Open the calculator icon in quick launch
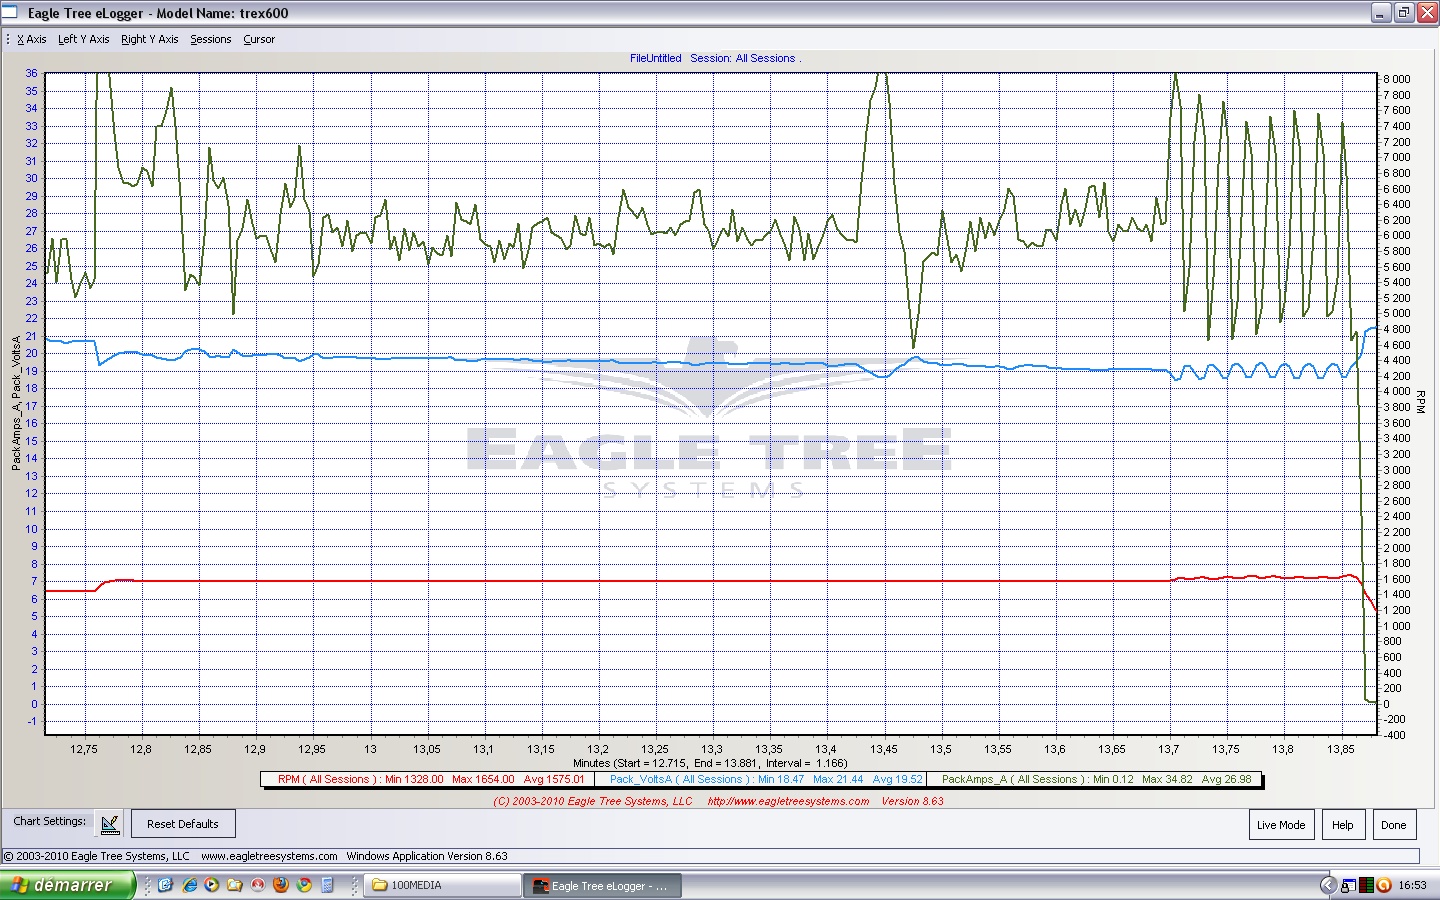Screen dimensions: 1440x900 [327, 885]
